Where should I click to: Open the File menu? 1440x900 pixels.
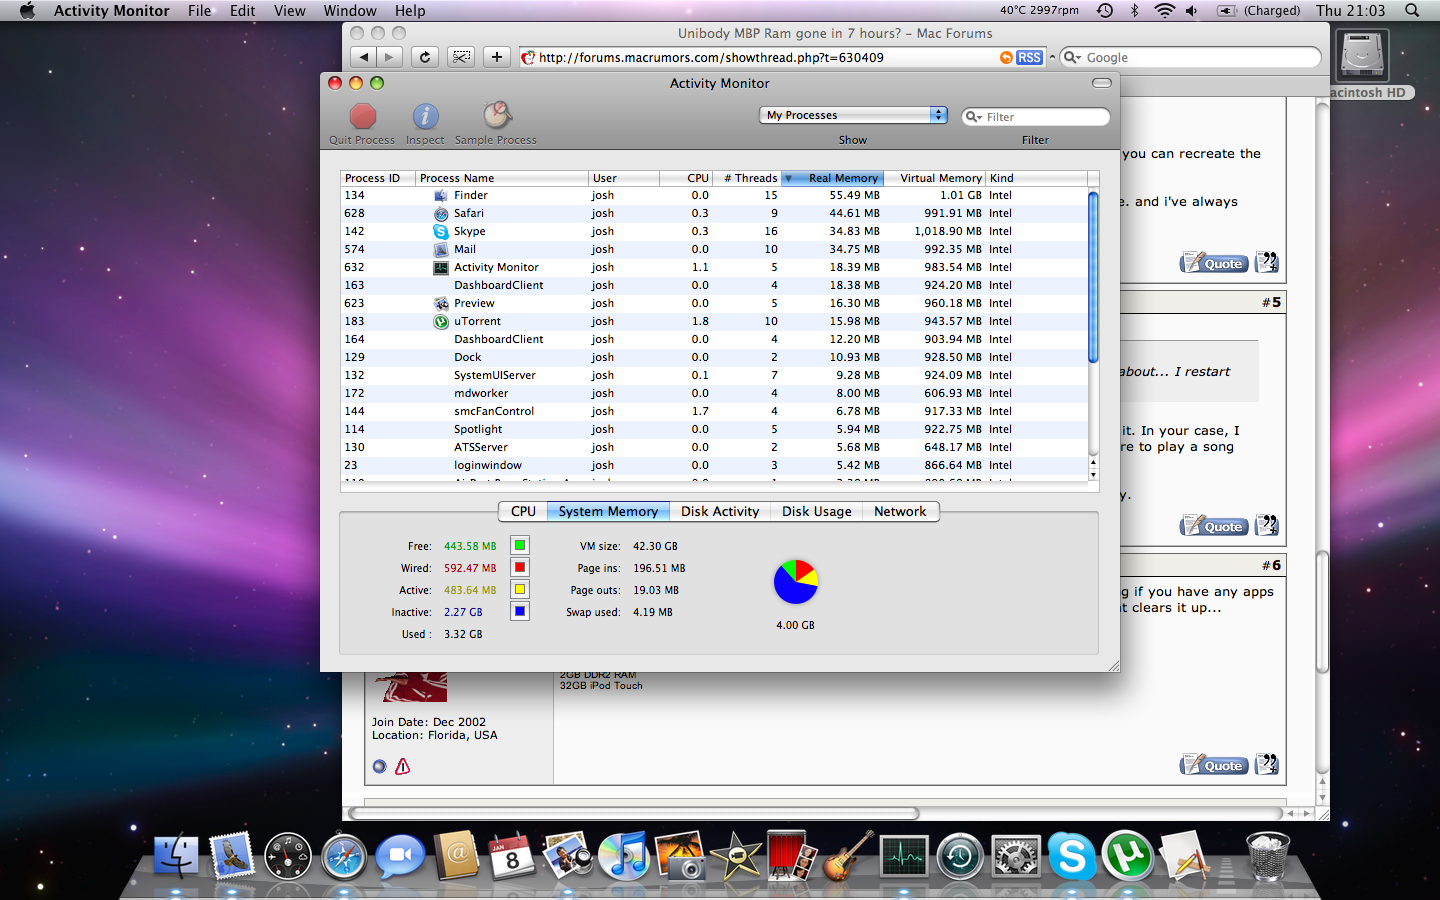[x=200, y=10]
